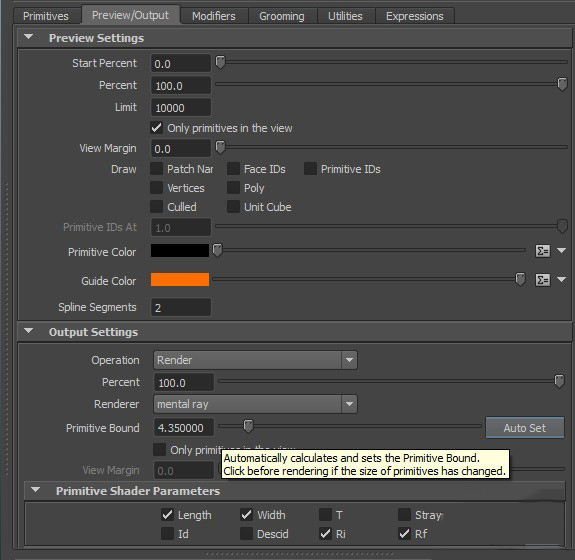This screenshot has height=560, width=575.
Task: Switch to the Modifiers tab
Action: pyautogui.click(x=214, y=16)
